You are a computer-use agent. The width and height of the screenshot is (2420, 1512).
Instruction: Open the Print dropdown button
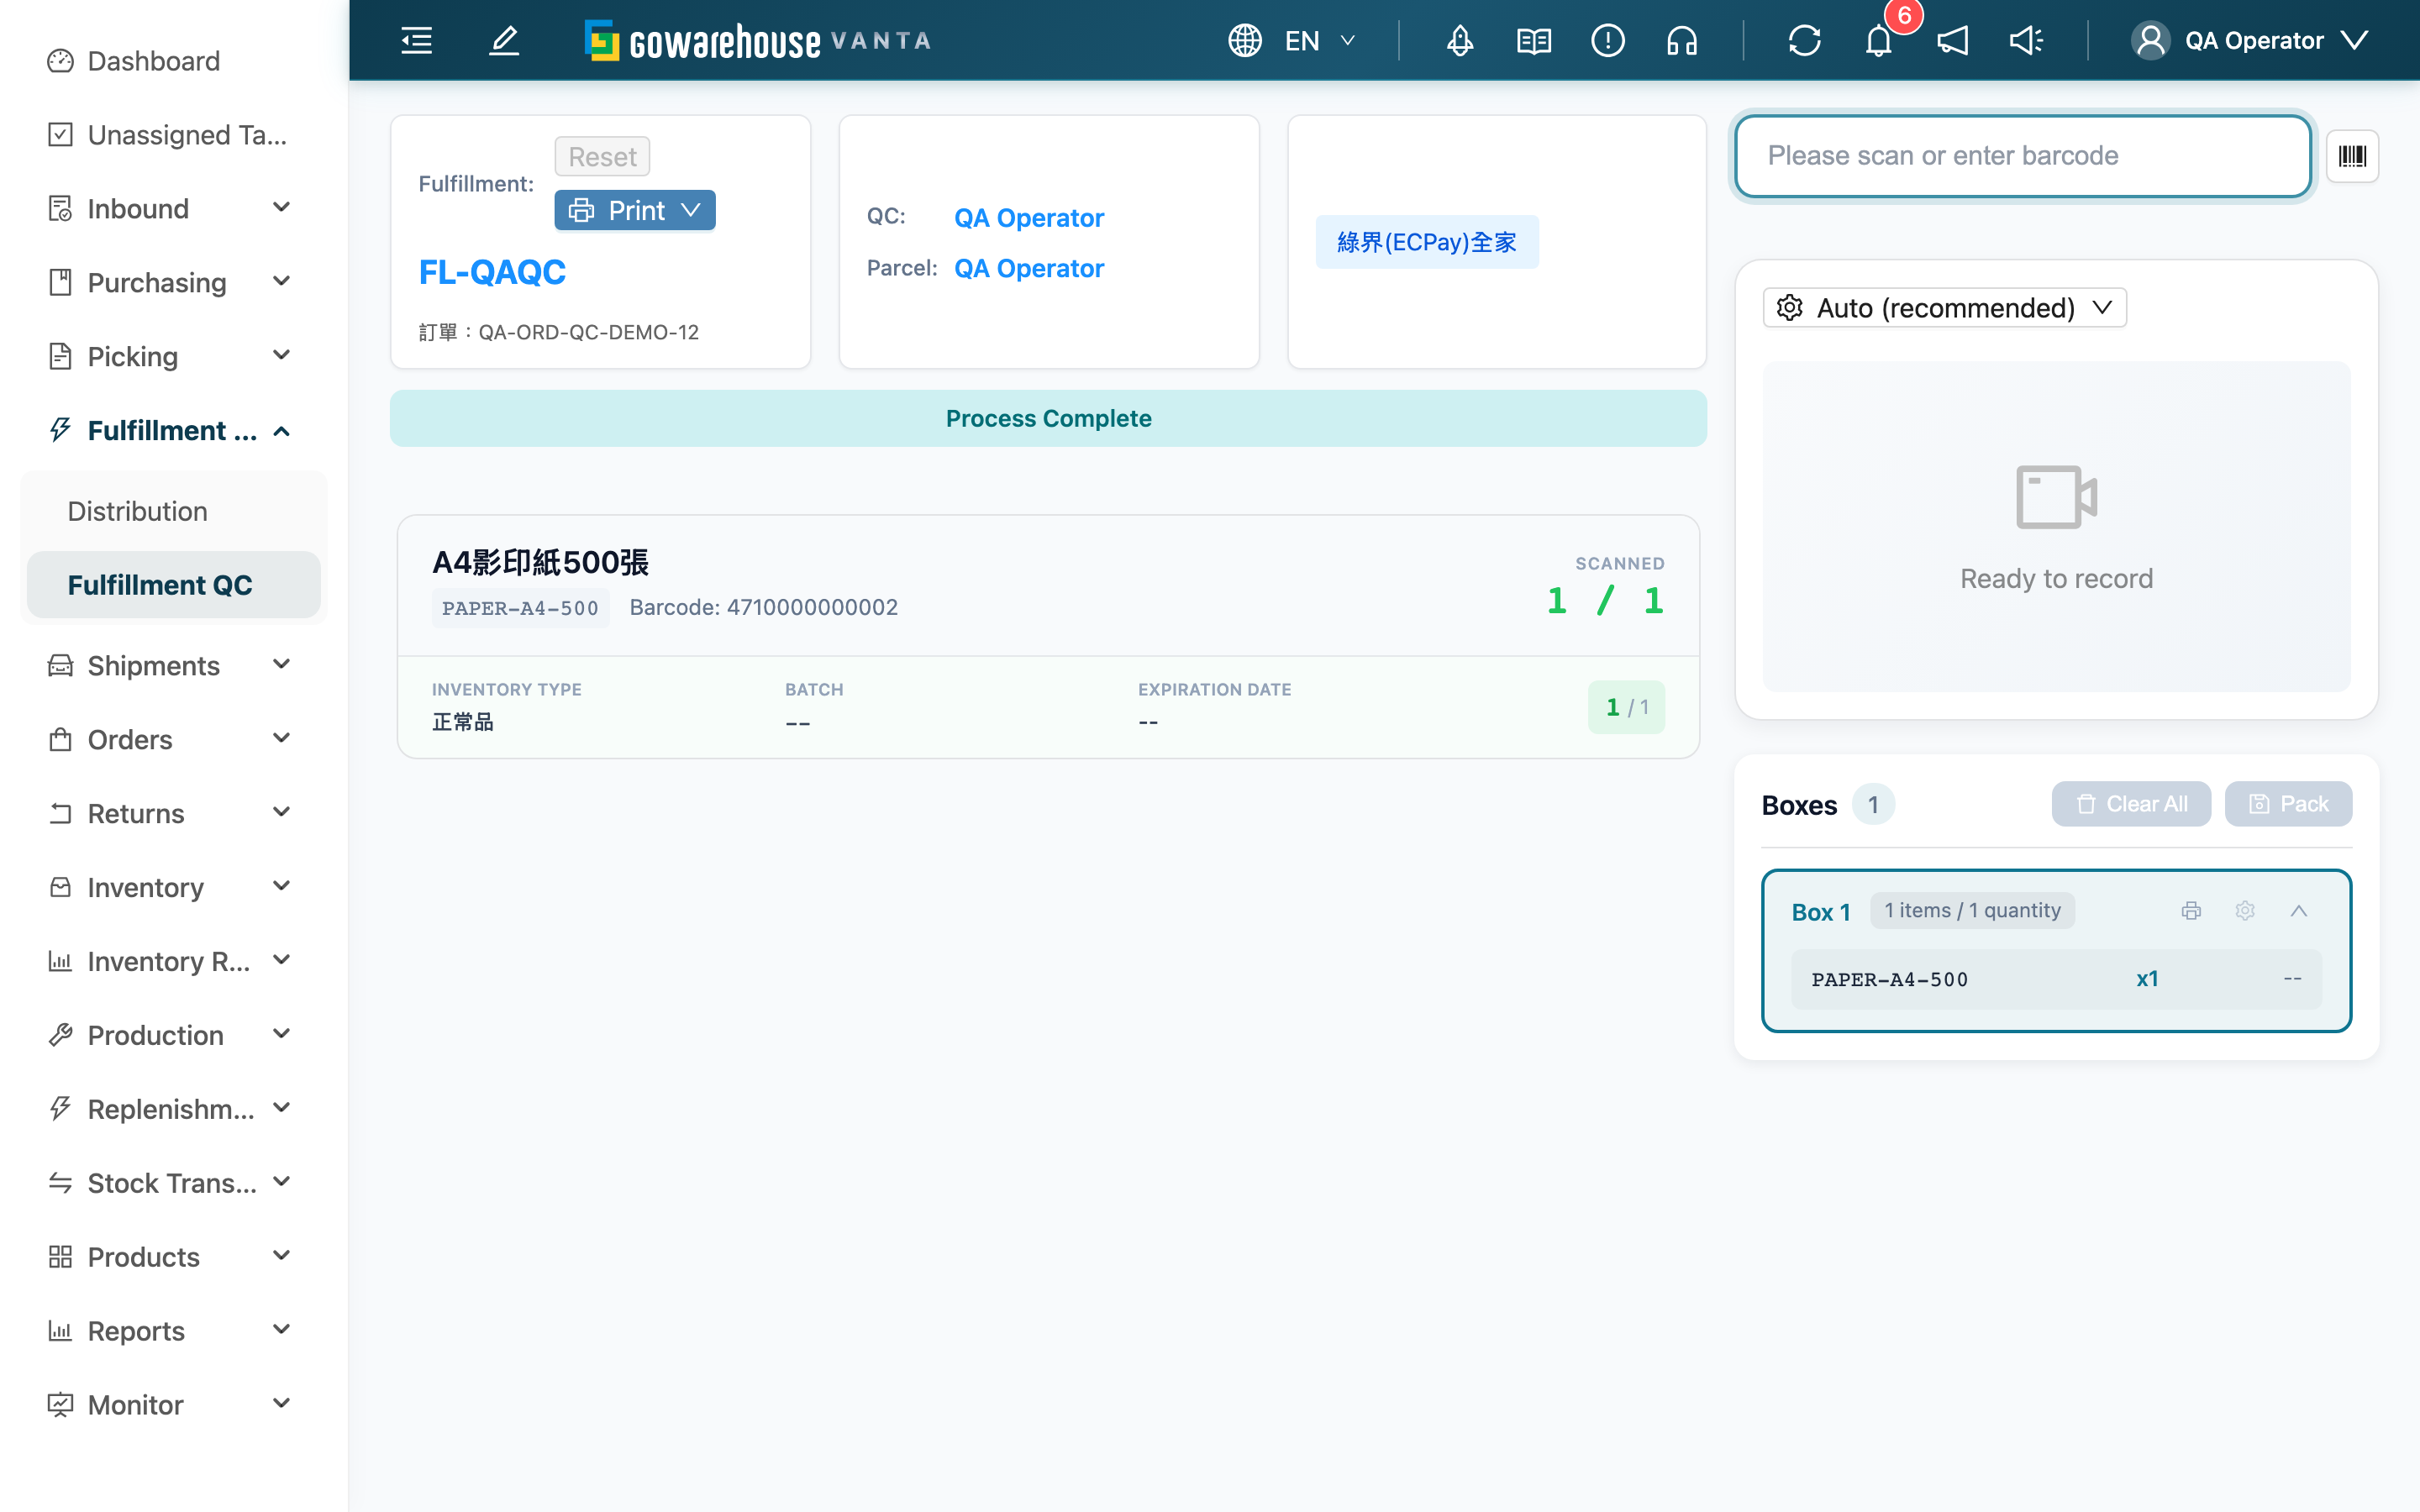point(635,210)
